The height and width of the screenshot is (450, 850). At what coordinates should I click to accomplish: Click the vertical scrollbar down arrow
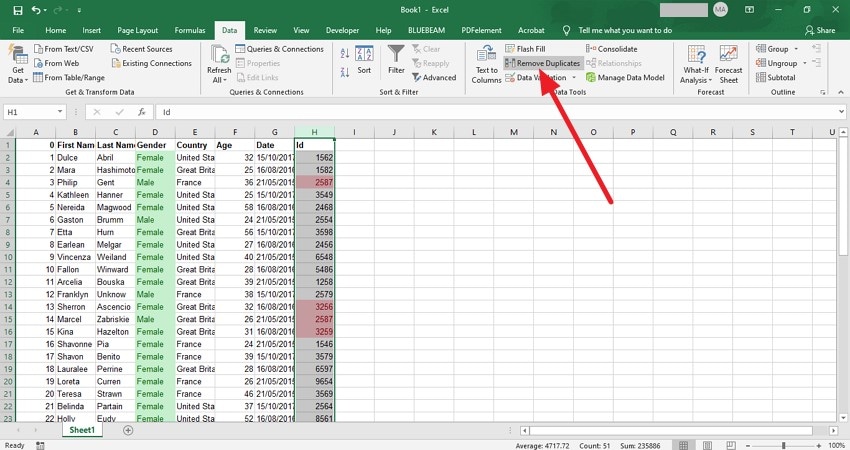(x=843, y=418)
